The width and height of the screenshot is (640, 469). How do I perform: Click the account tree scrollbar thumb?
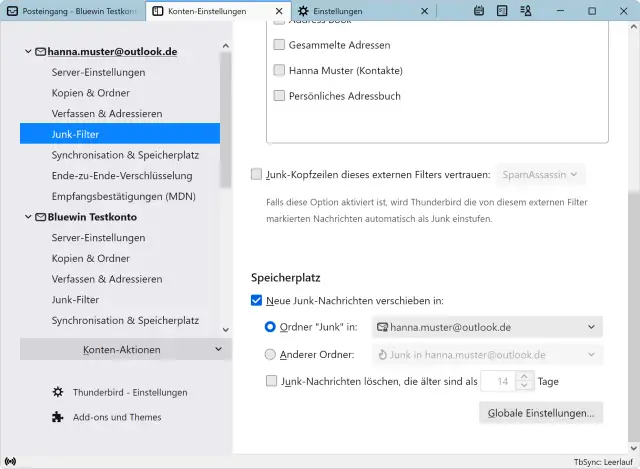[226, 120]
